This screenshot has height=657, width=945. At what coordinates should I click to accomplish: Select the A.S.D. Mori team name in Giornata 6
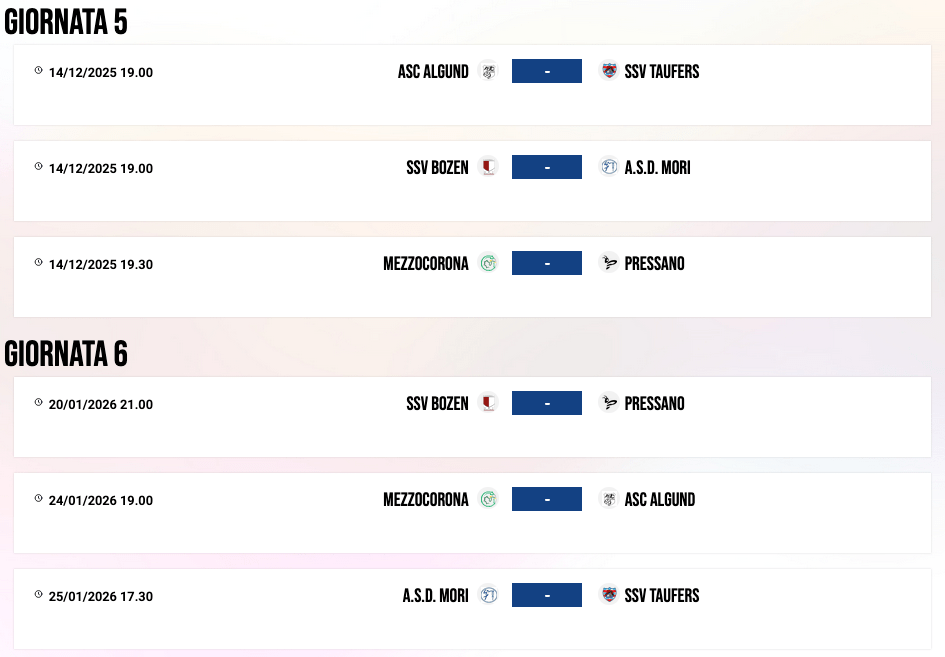[x=435, y=596]
